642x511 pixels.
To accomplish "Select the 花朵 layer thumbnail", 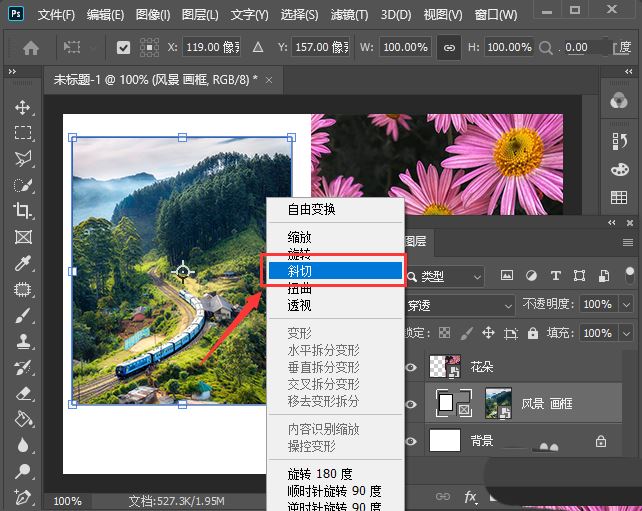I will click(x=445, y=366).
